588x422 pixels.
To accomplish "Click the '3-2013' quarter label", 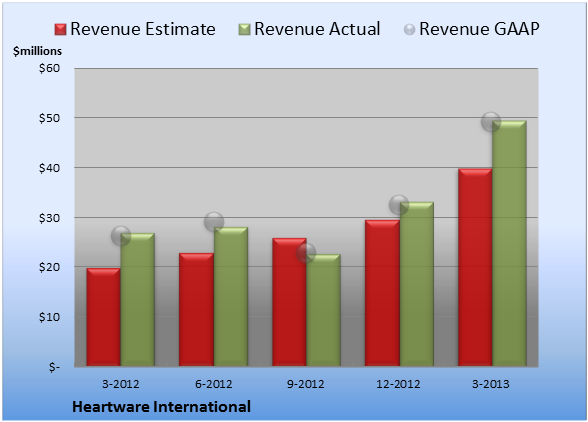I will pos(491,384).
